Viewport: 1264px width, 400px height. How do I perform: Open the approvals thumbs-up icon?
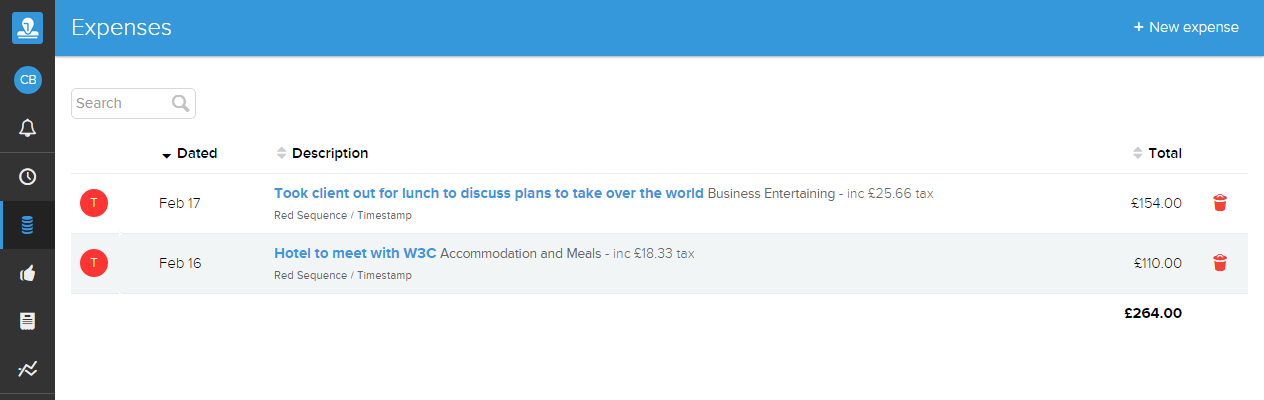click(x=27, y=273)
